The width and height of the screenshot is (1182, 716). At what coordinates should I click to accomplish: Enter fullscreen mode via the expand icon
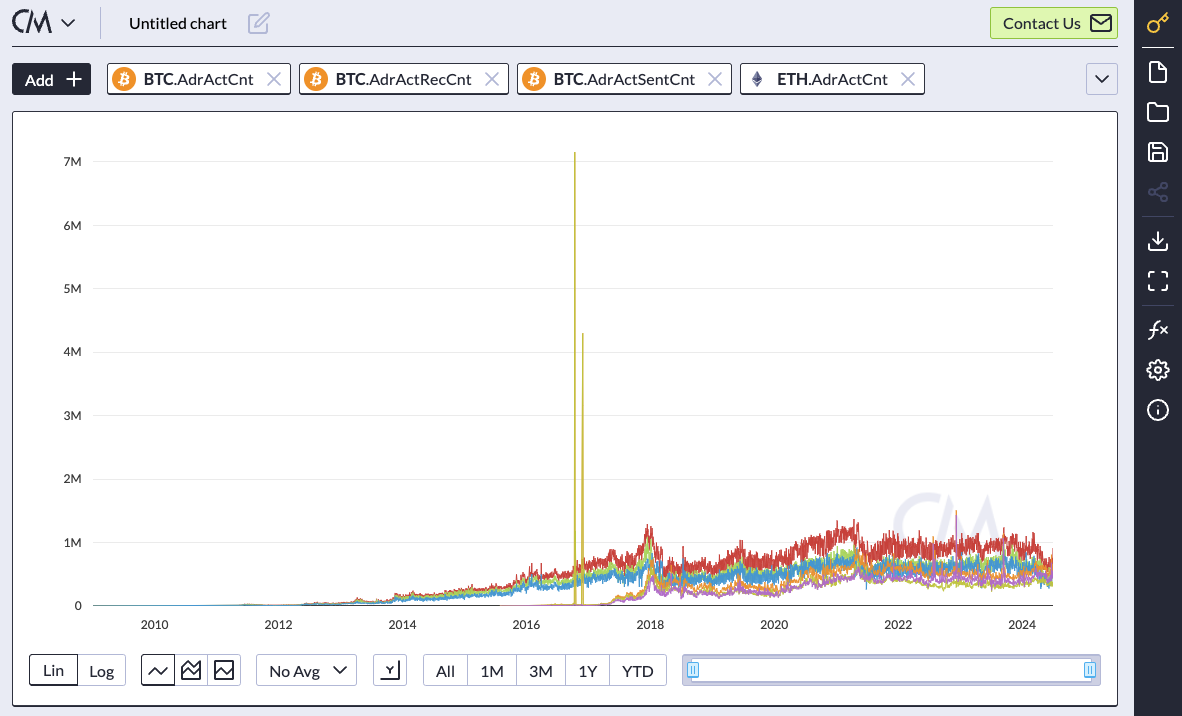pyautogui.click(x=1158, y=282)
